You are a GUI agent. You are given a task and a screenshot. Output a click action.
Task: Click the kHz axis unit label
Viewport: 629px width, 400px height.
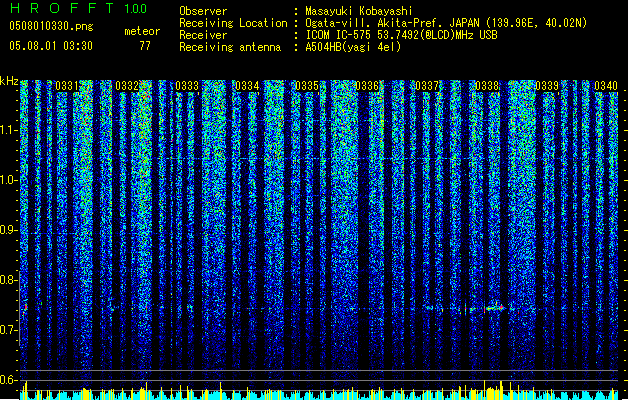click(9, 81)
